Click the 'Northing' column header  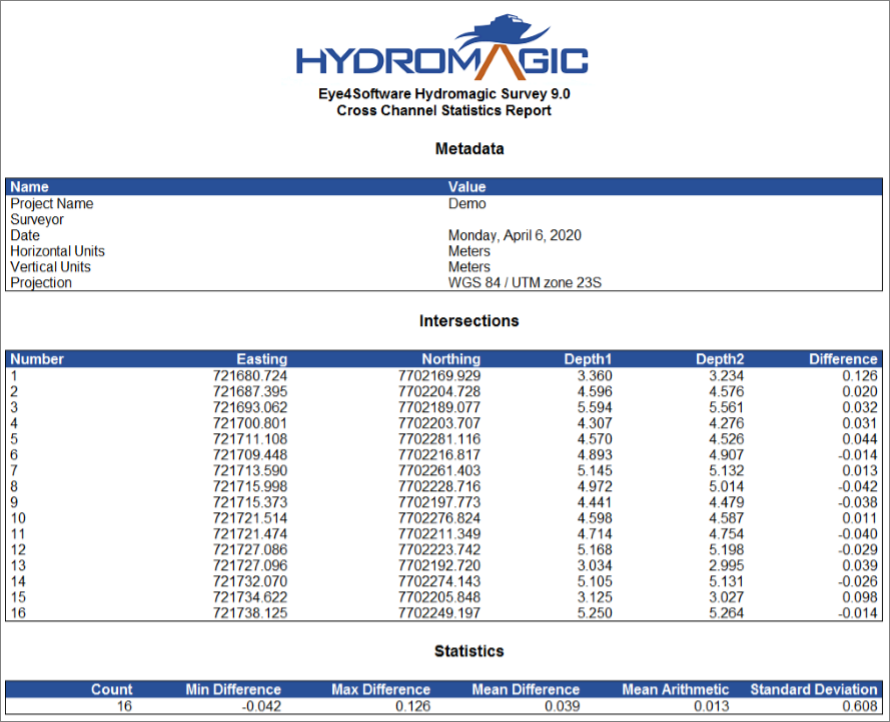tap(451, 359)
